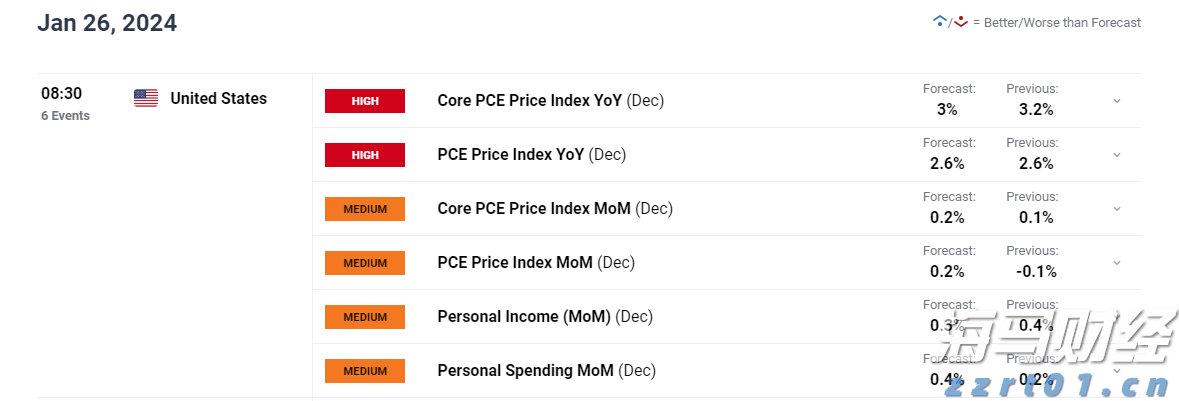Click the blue better-than-forecast arrow icon

pos(939,21)
